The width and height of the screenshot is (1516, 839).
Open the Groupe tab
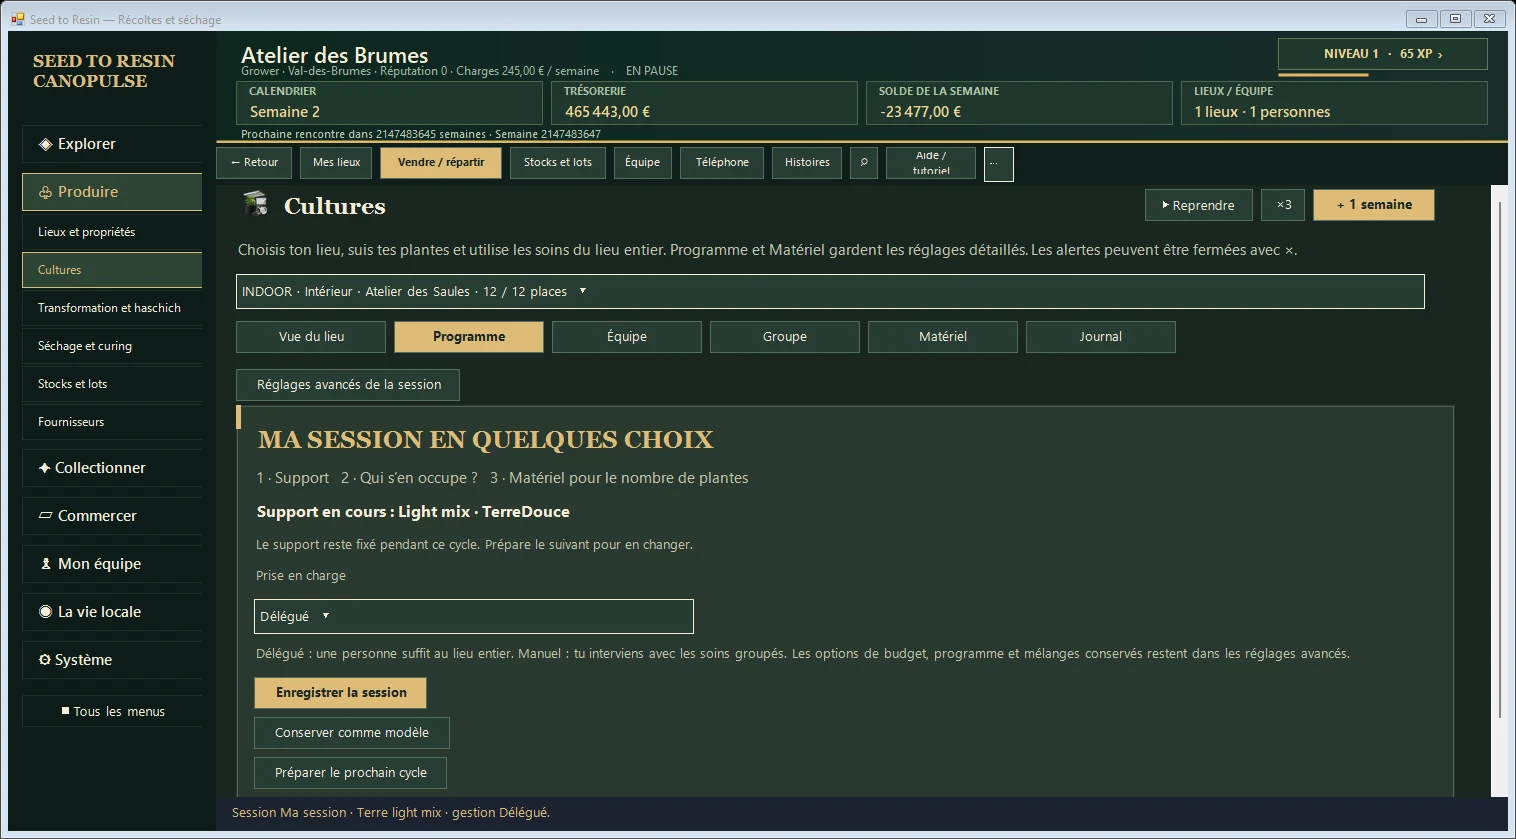pos(785,337)
